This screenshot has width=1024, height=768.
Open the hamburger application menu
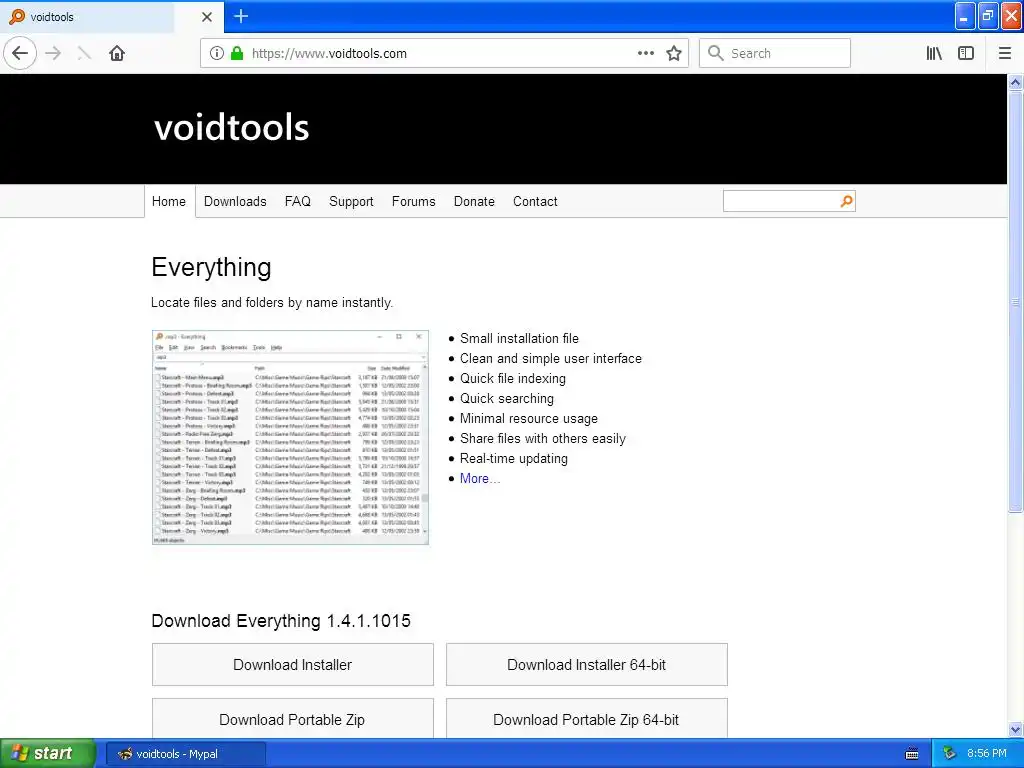1005,54
